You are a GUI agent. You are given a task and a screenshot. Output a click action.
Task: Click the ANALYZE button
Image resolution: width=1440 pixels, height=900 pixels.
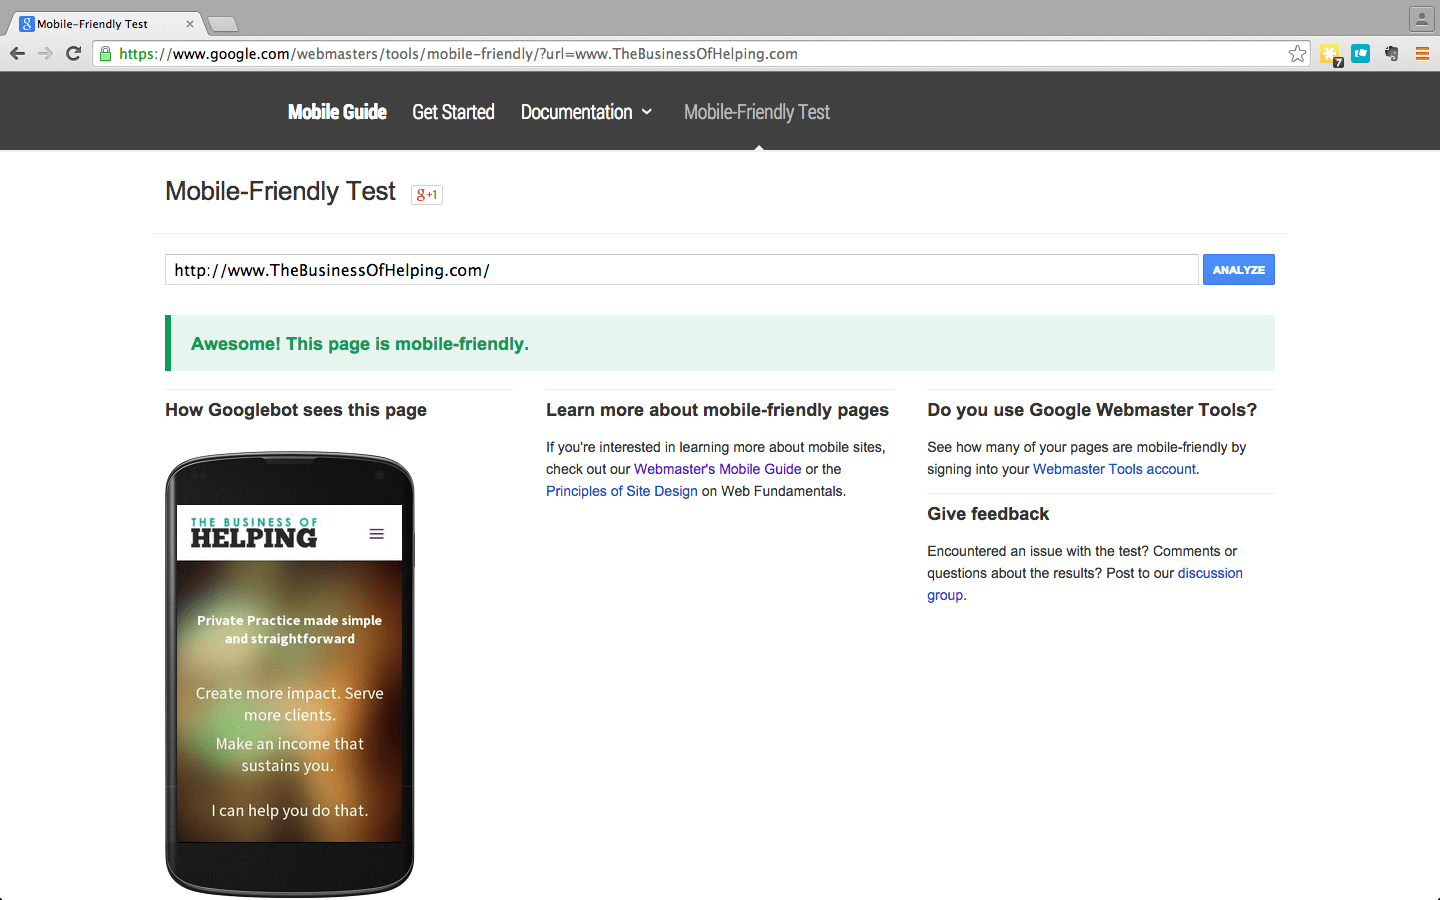(1238, 270)
